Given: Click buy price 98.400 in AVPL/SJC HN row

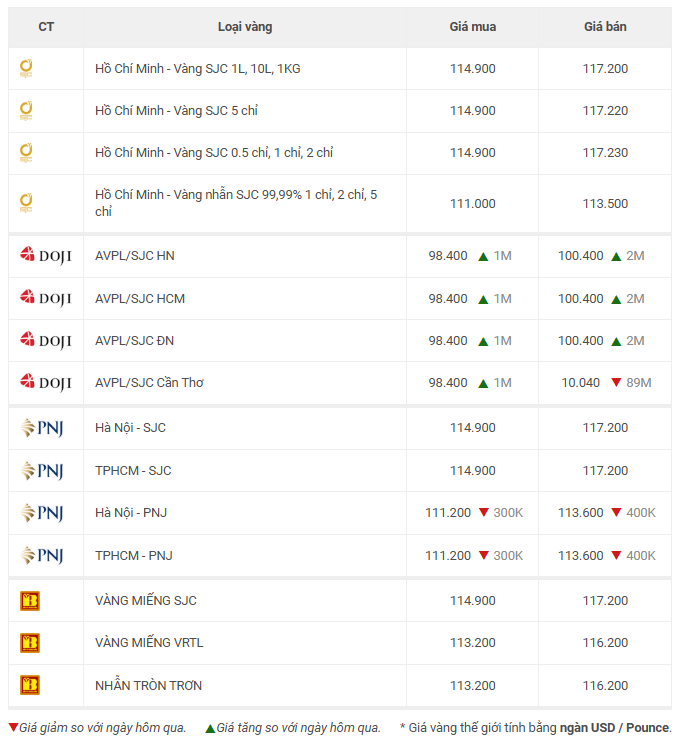Looking at the screenshot, I should (448, 256).
